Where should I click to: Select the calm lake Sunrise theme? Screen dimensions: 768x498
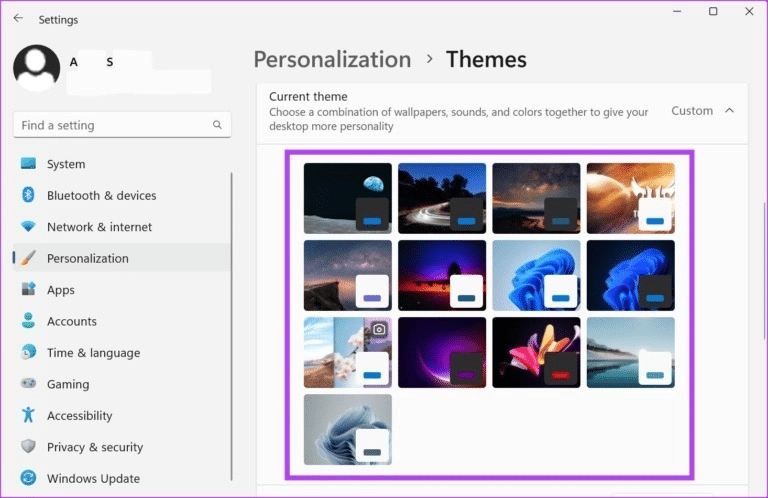pos(631,353)
